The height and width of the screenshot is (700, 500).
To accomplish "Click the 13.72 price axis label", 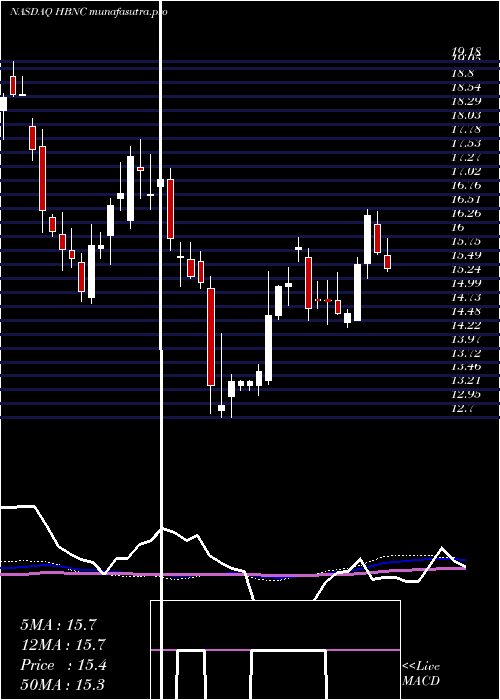I will 466,353.
